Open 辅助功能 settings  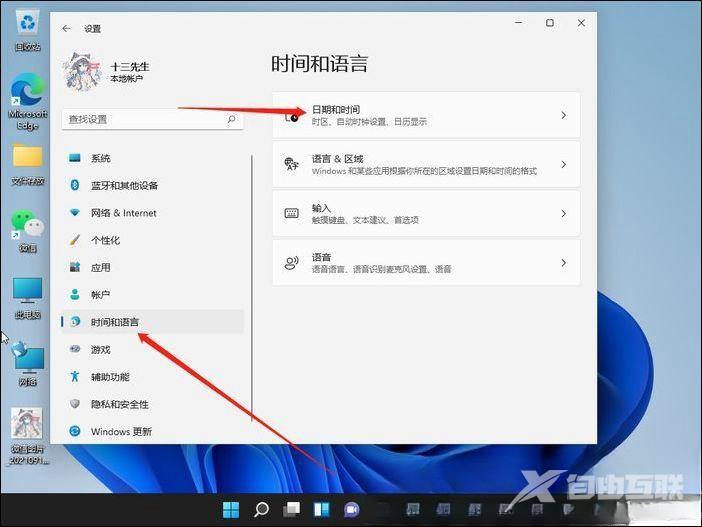click(153, 377)
